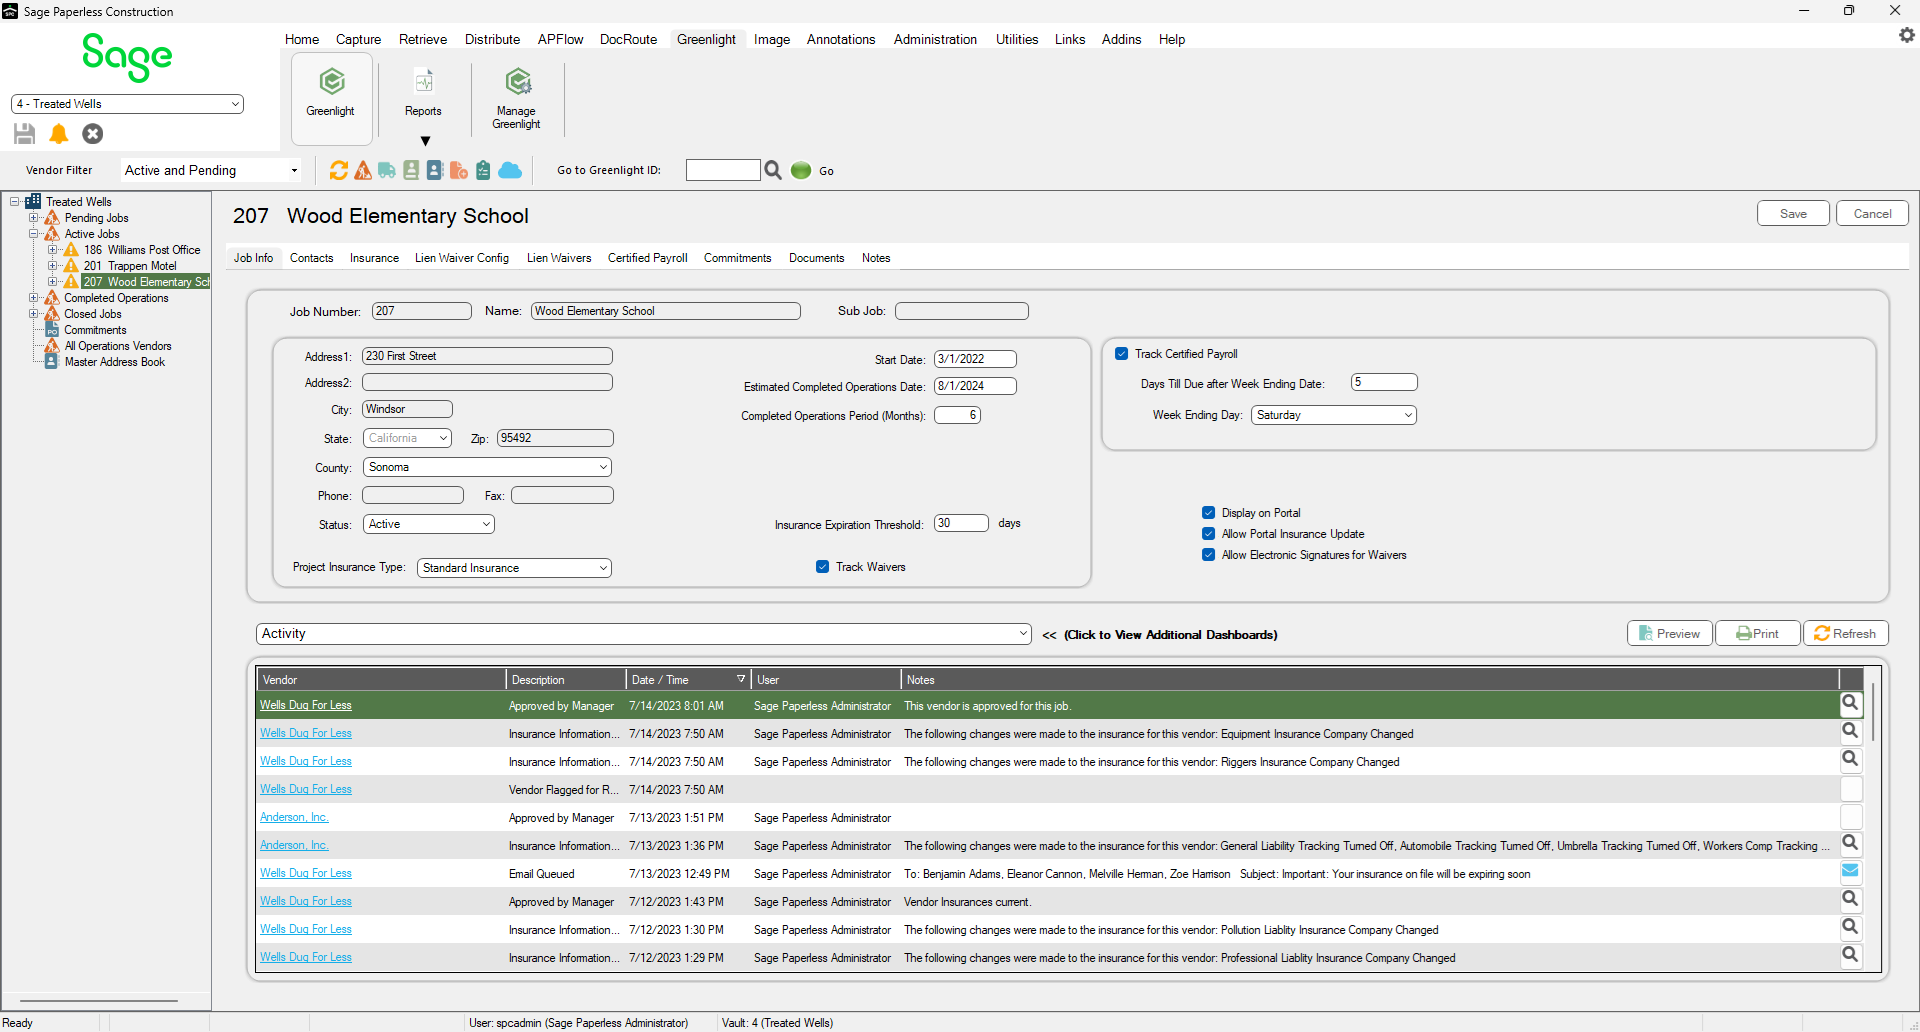Click the Cancel button
The image size is (1920, 1032).
click(1872, 213)
